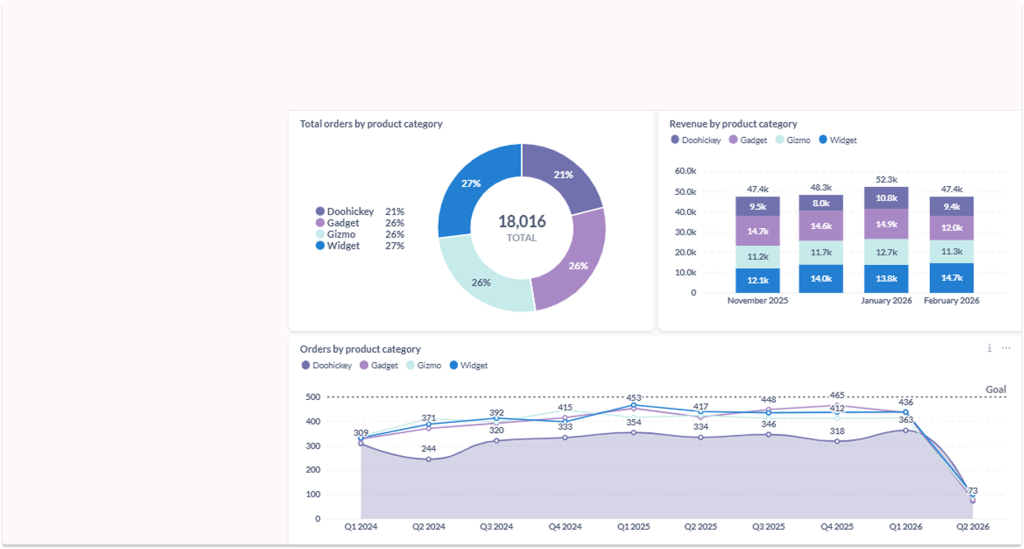Click the 453 peak point at Q1 2025
This screenshot has width=1024, height=549.
point(633,405)
